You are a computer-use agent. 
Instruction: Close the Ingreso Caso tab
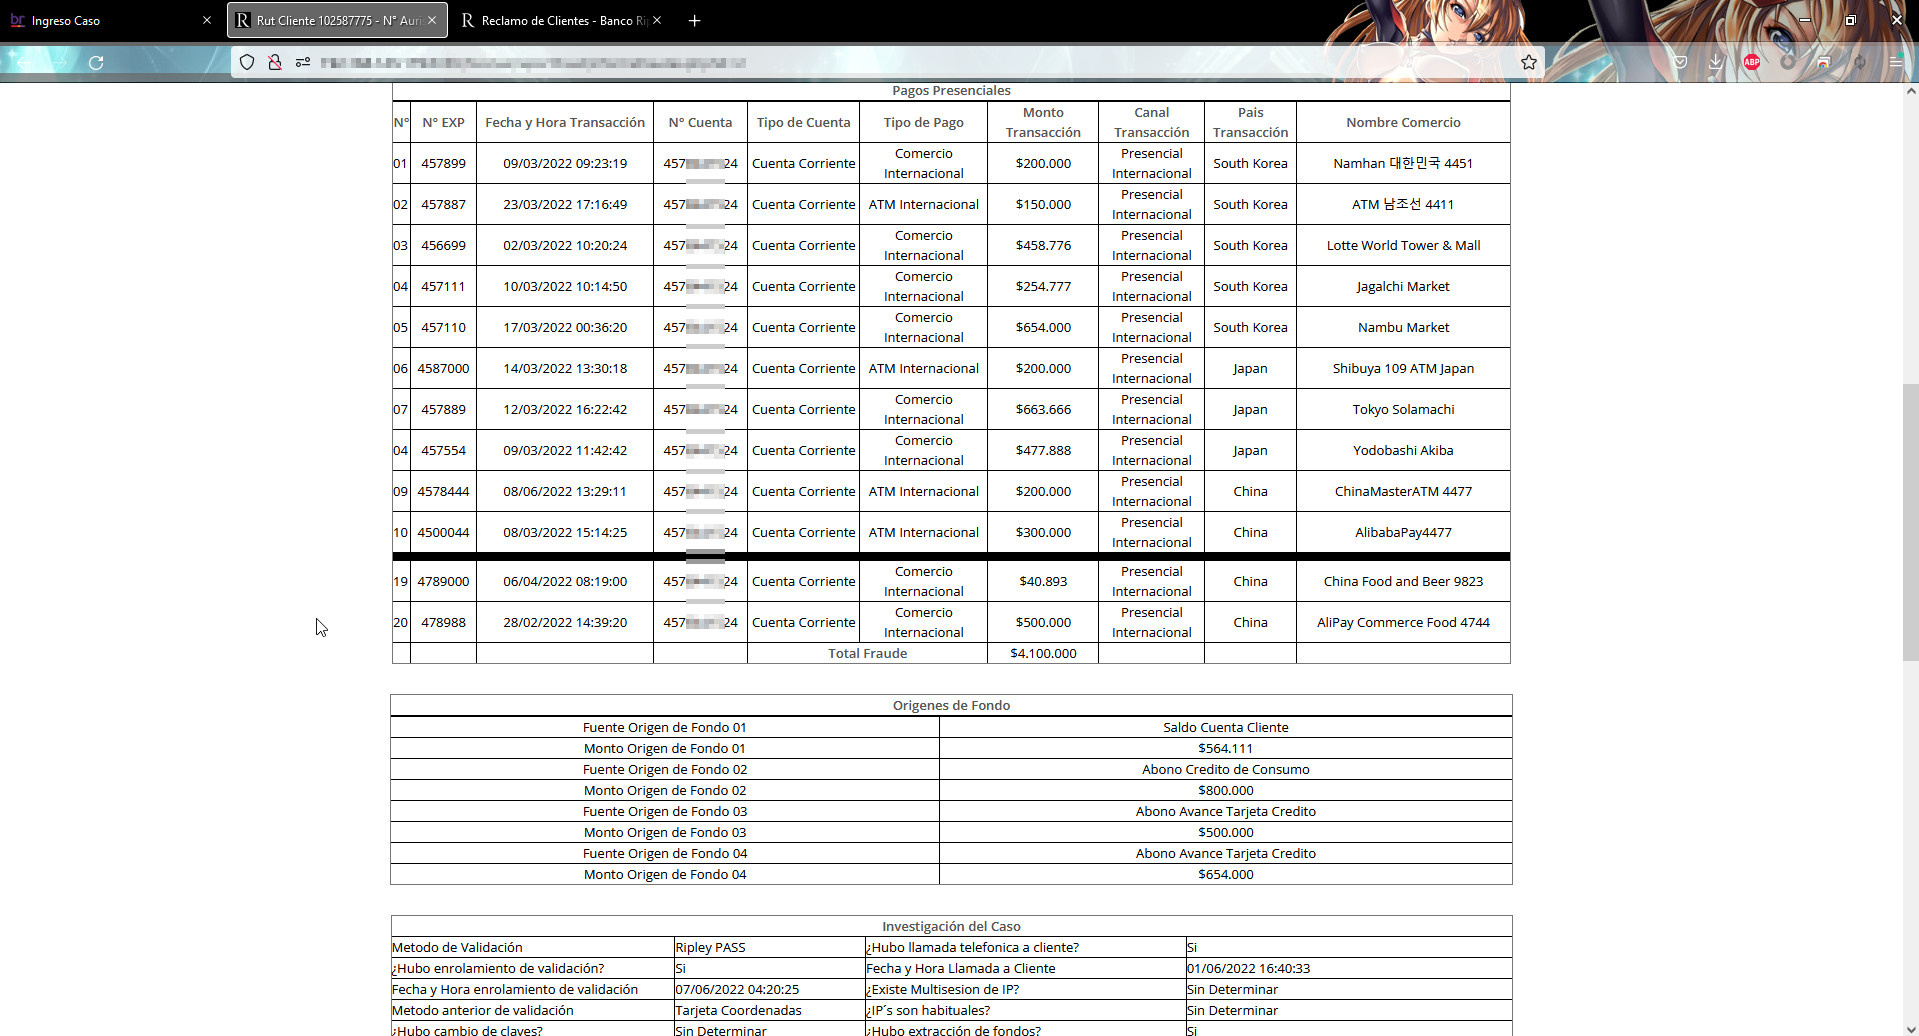[x=207, y=20]
